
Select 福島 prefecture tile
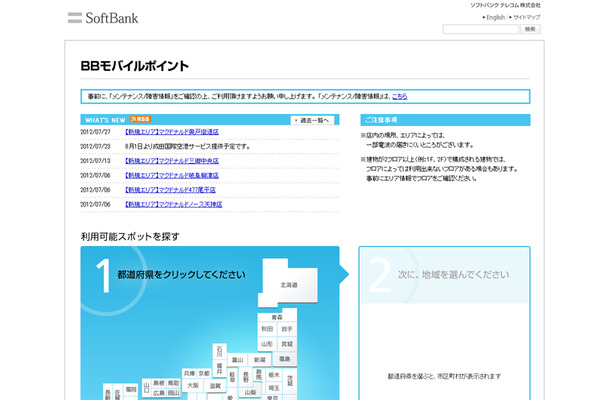[284, 359]
